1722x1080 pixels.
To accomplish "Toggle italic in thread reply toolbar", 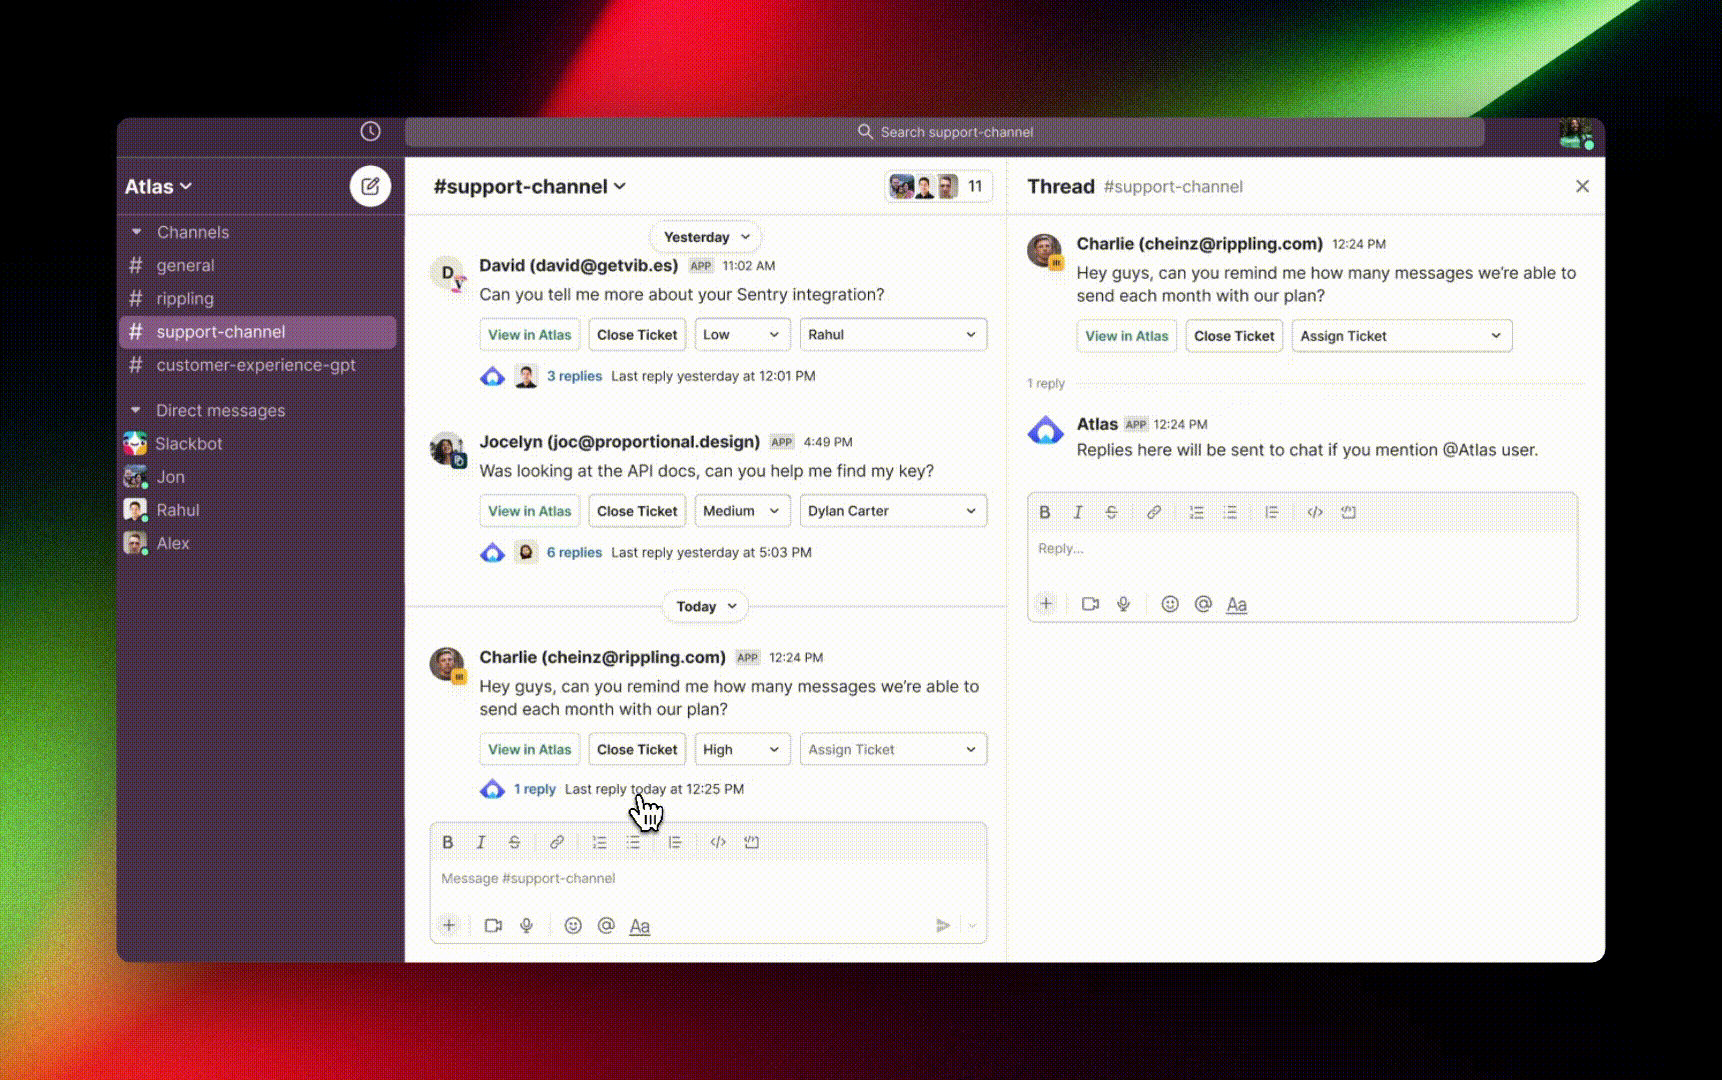I will pos(1078,512).
